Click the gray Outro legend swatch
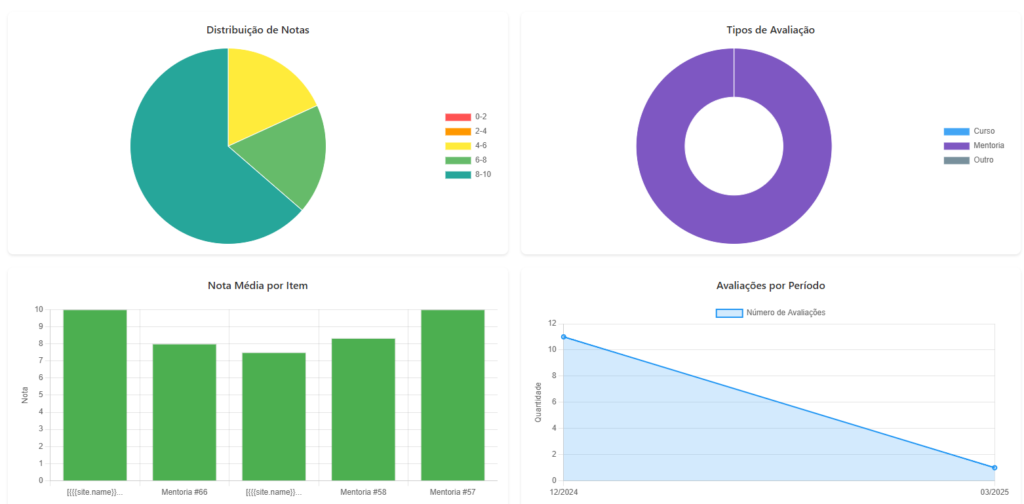Image resolution: width=1024 pixels, height=504 pixels. tap(957, 160)
